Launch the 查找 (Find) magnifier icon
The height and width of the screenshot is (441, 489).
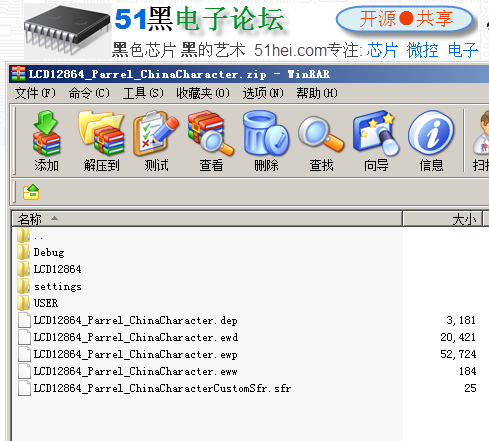pos(321,141)
